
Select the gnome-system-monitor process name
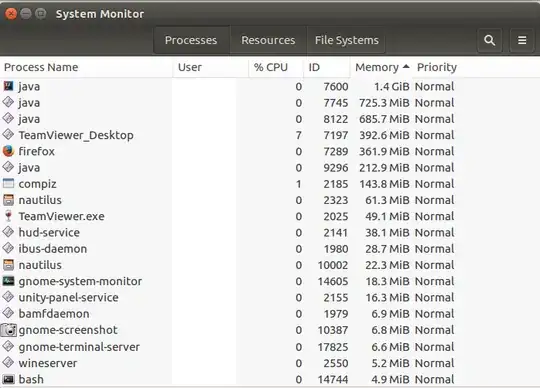pos(80,282)
